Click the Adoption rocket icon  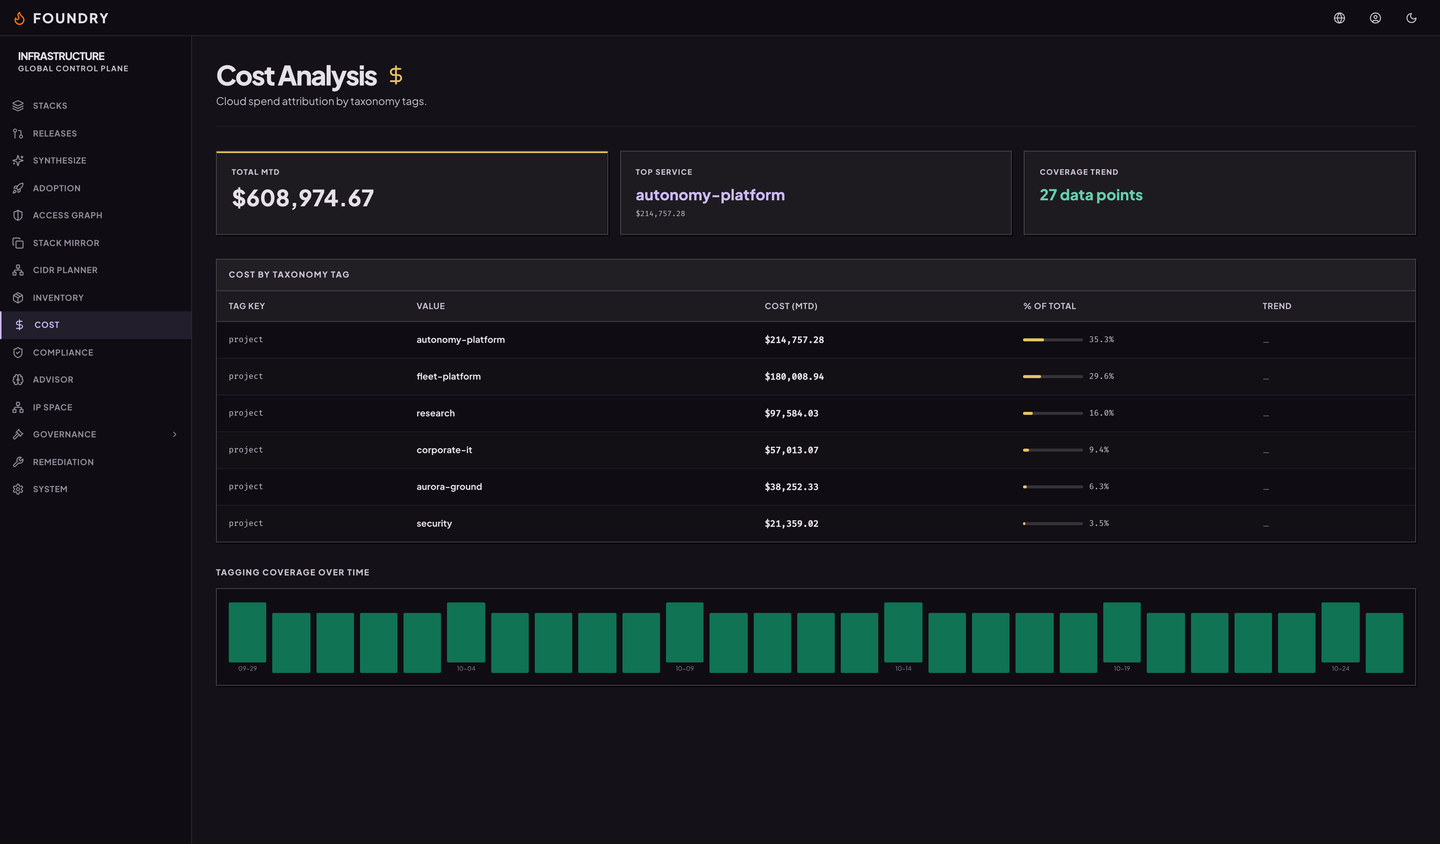pos(18,188)
